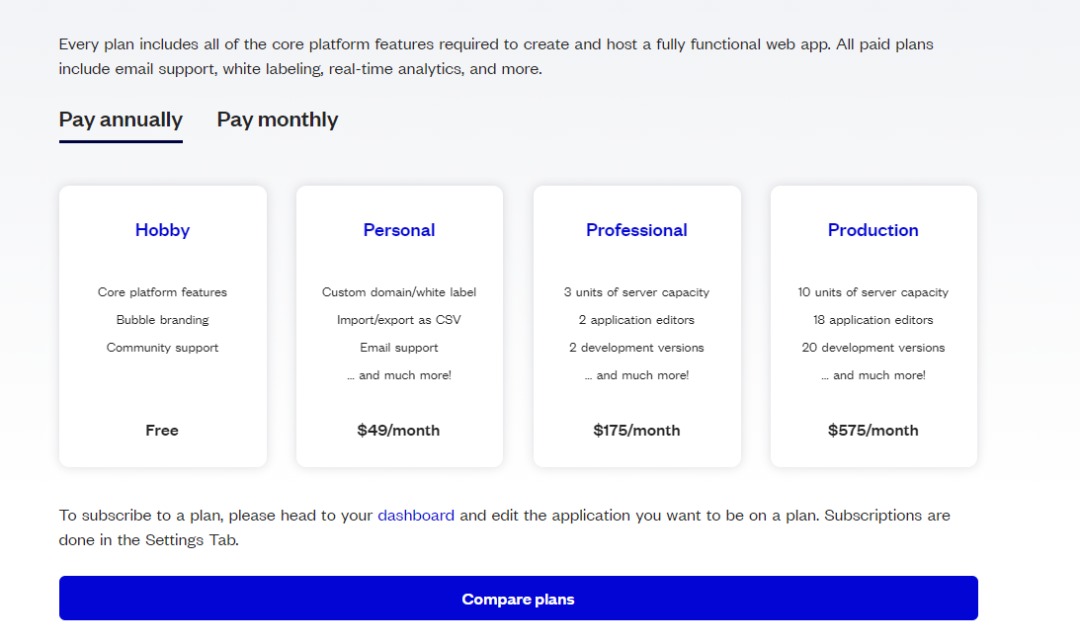The width and height of the screenshot is (1080, 644).
Task: Open the dashboard link
Action: pyautogui.click(x=416, y=516)
